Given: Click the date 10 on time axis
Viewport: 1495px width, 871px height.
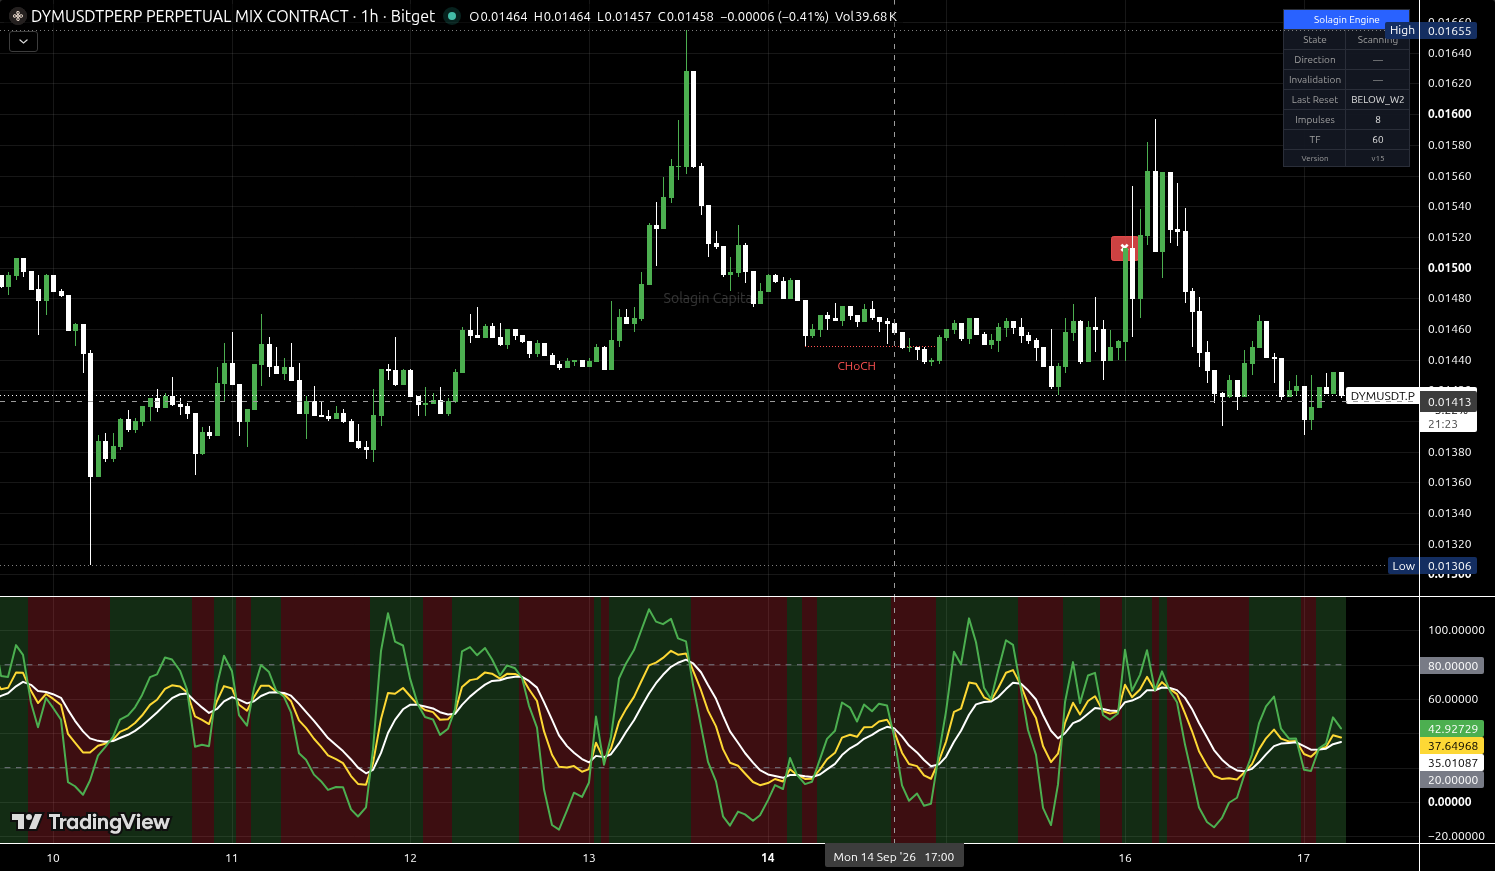Looking at the screenshot, I should (53, 858).
